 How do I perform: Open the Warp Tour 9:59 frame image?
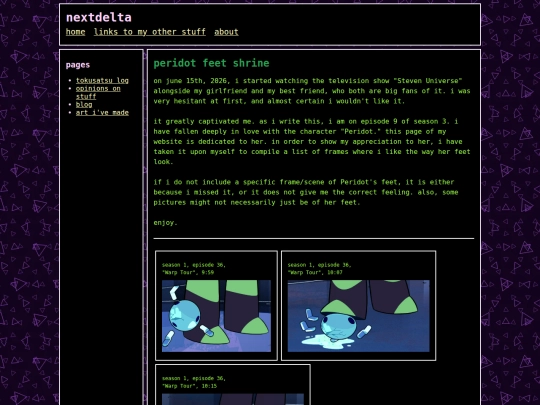pos(216,316)
